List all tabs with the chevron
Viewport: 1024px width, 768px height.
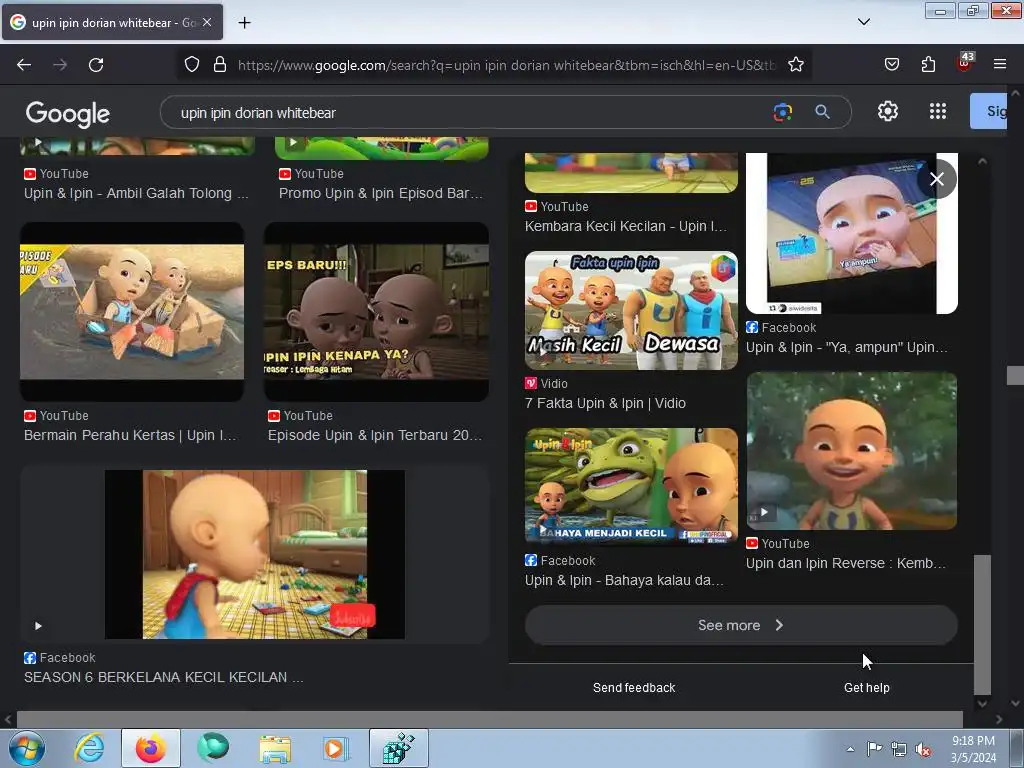[x=863, y=22]
